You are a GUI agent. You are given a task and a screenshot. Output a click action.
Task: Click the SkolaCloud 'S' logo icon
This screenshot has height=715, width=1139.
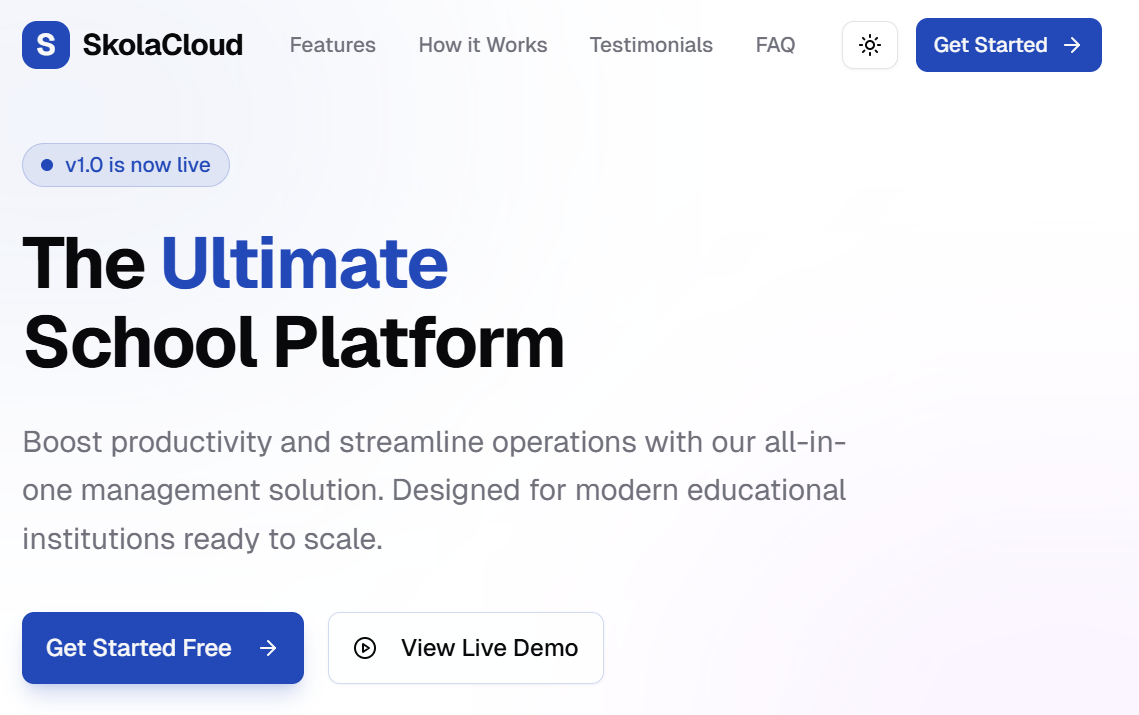coord(45,45)
